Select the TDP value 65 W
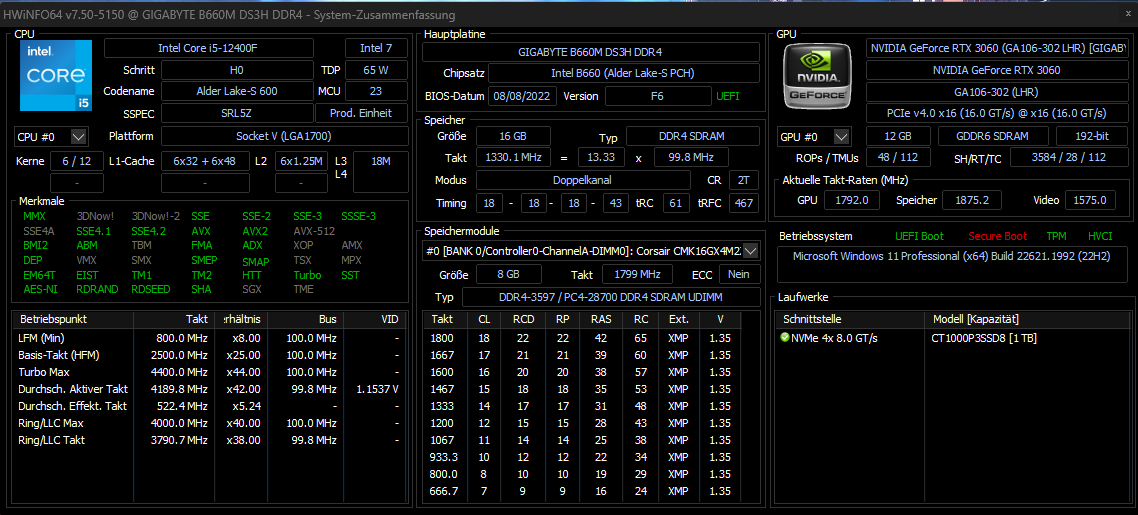Viewport: 1138px width, 515px height. pos(376,70)
